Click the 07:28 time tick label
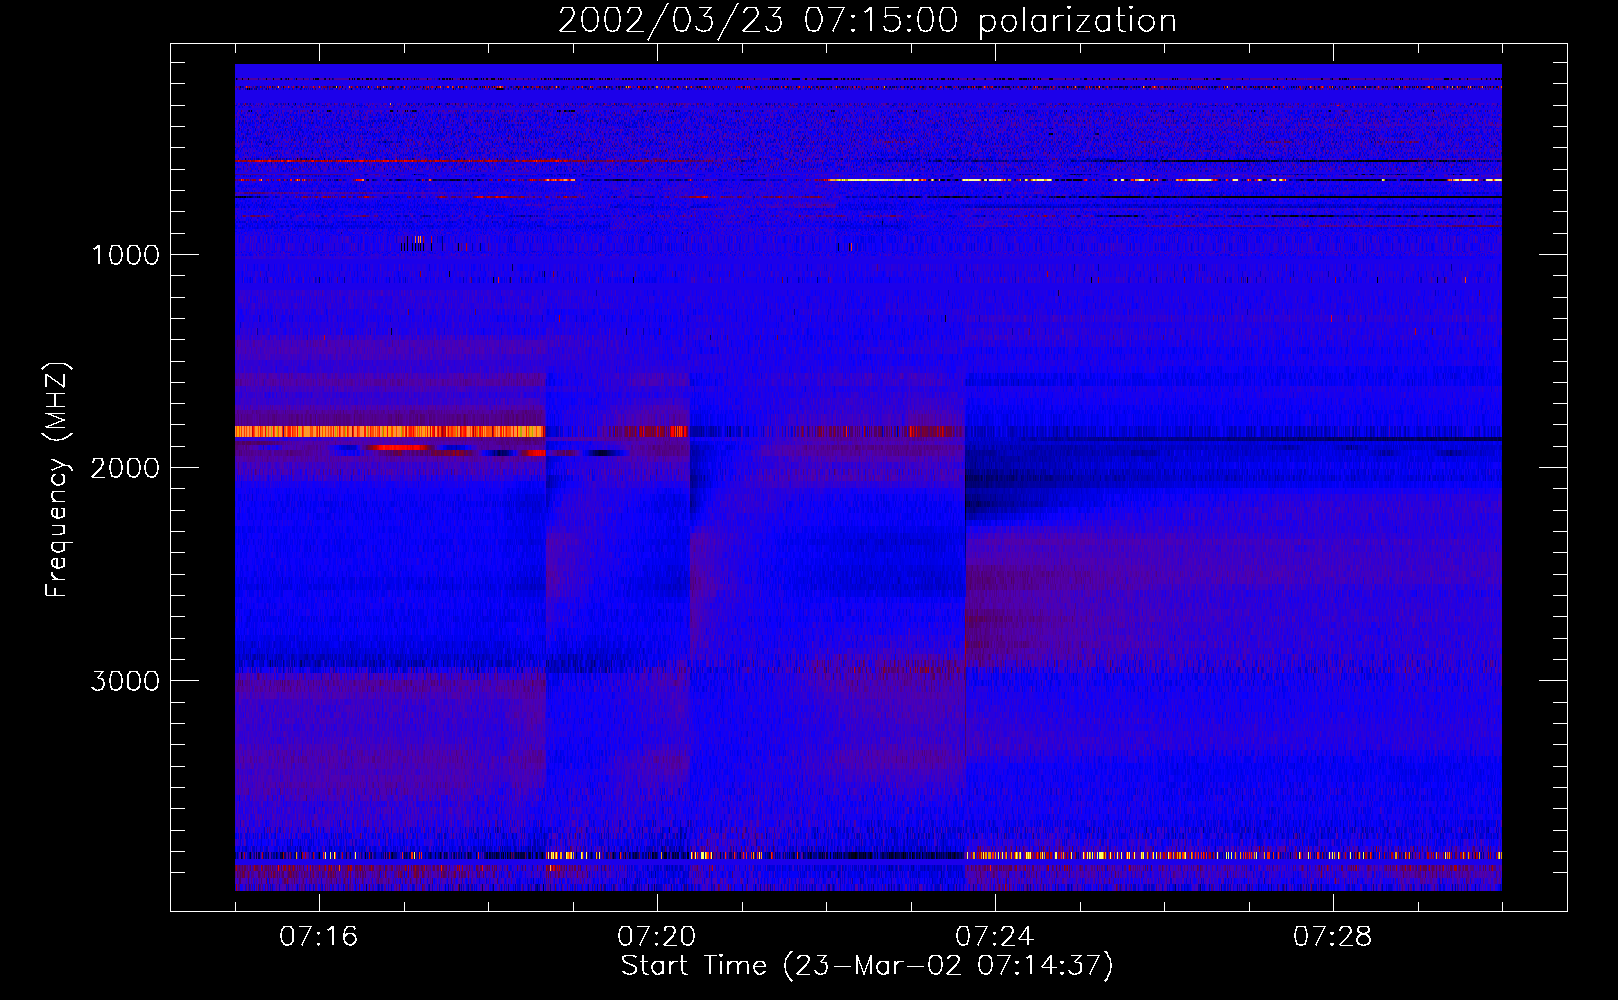This screenshot has height=1000, width=1618. pos(1333,937)
